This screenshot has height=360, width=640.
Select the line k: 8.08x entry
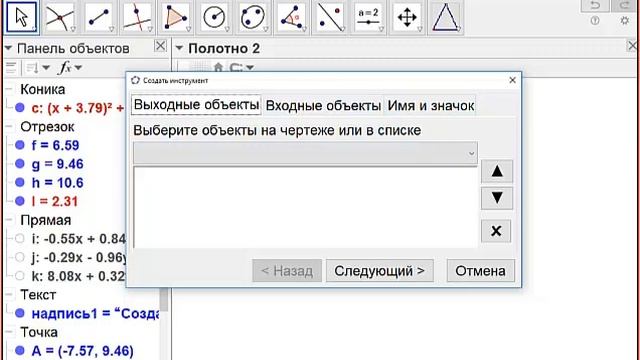[78, 276]
